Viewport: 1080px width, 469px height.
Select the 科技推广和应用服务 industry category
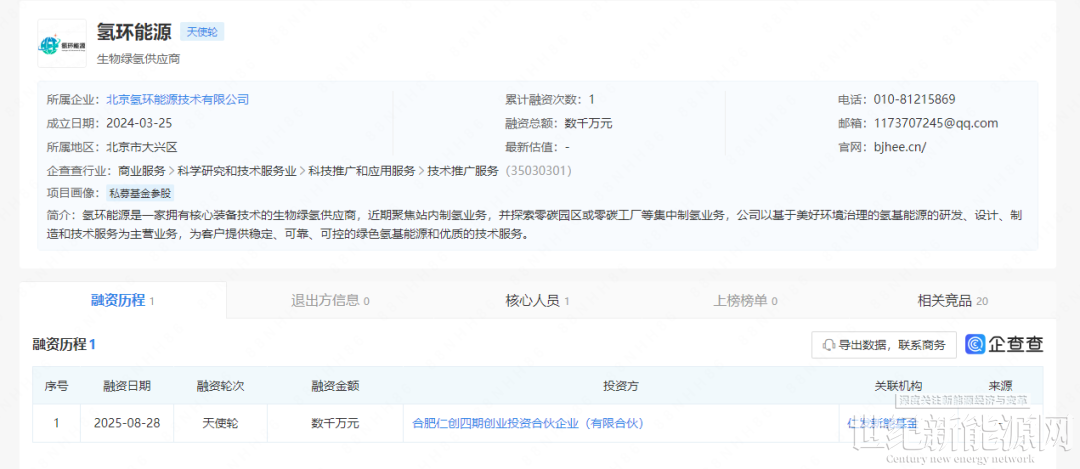[361, 171]
